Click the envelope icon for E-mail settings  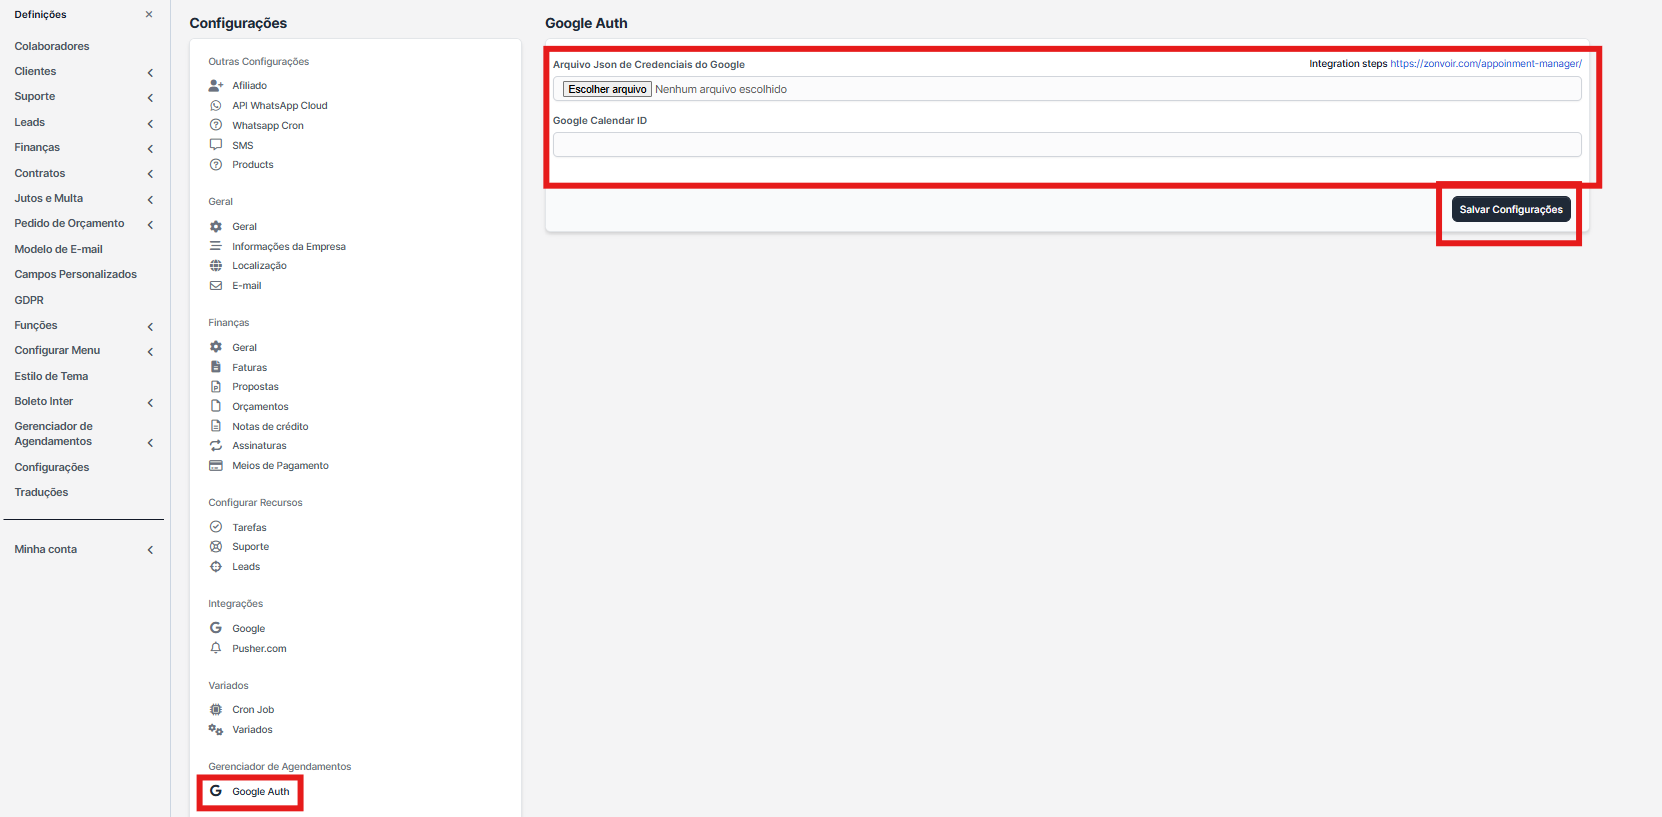(x=215, y=286)
